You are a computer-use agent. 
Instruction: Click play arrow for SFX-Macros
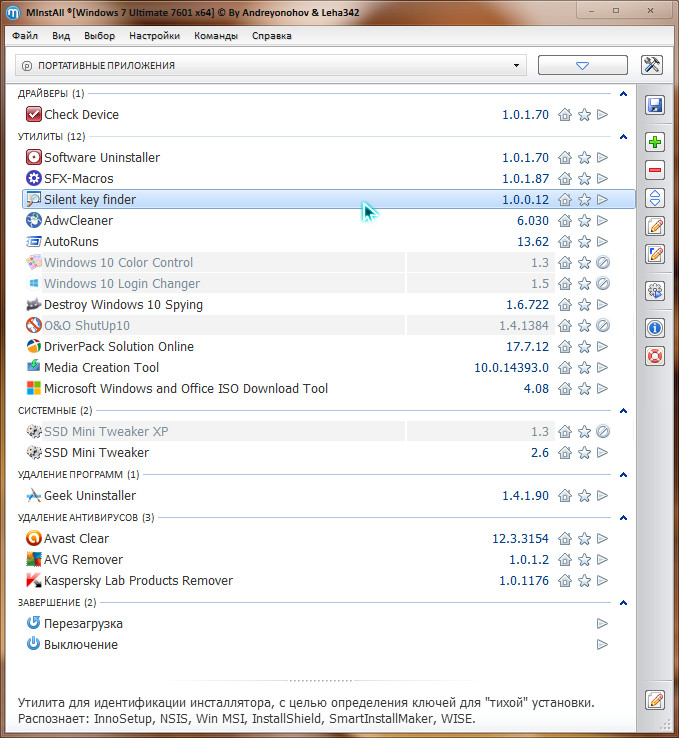[602, 178]
